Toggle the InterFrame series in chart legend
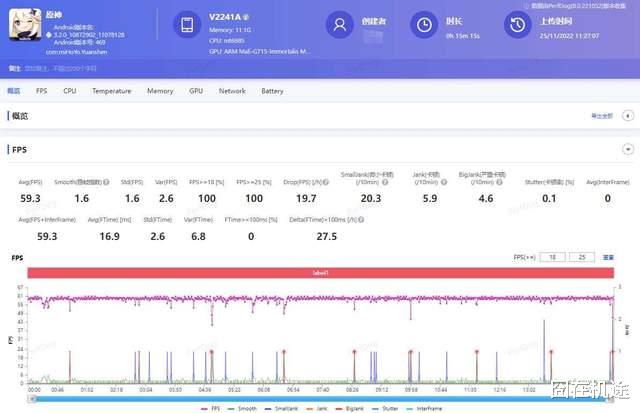Image resolution: width=640 pixels, height=413 pixels. pos(424,409)
